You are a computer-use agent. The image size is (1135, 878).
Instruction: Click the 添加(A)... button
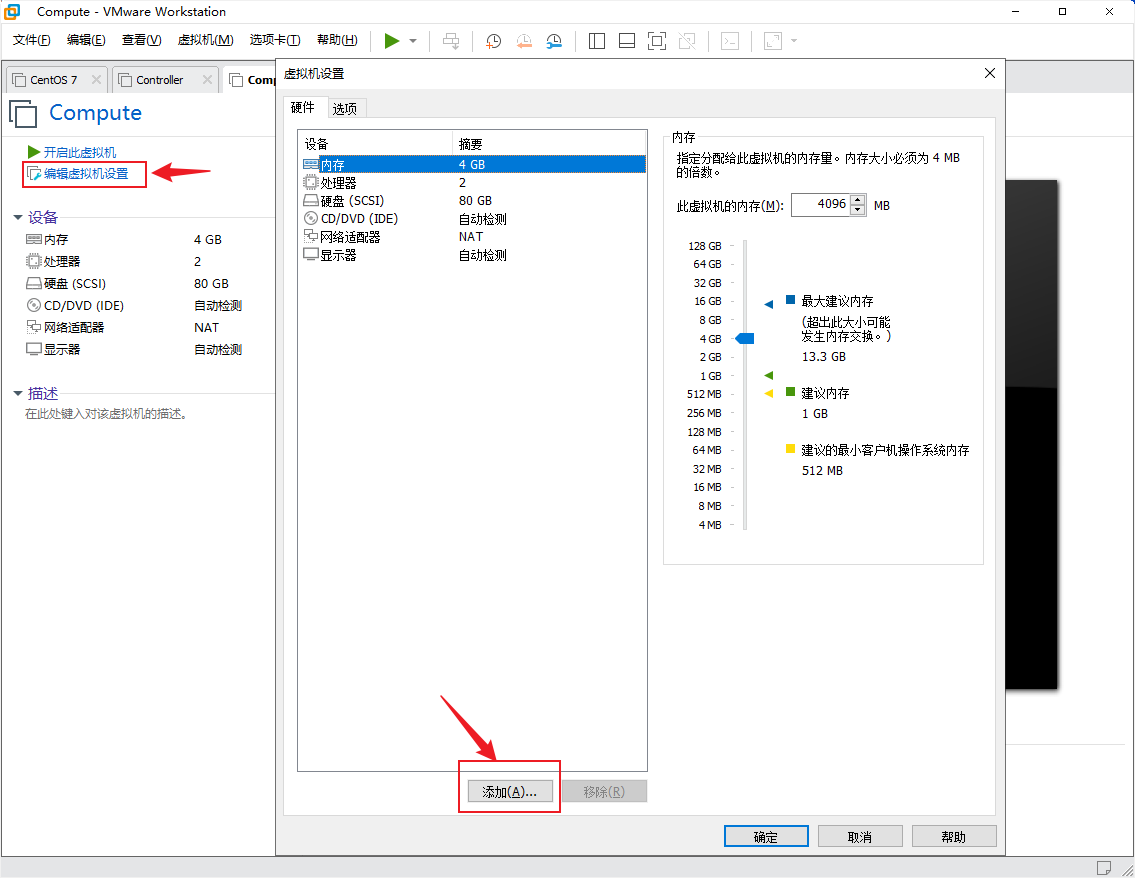coord(510,792)
